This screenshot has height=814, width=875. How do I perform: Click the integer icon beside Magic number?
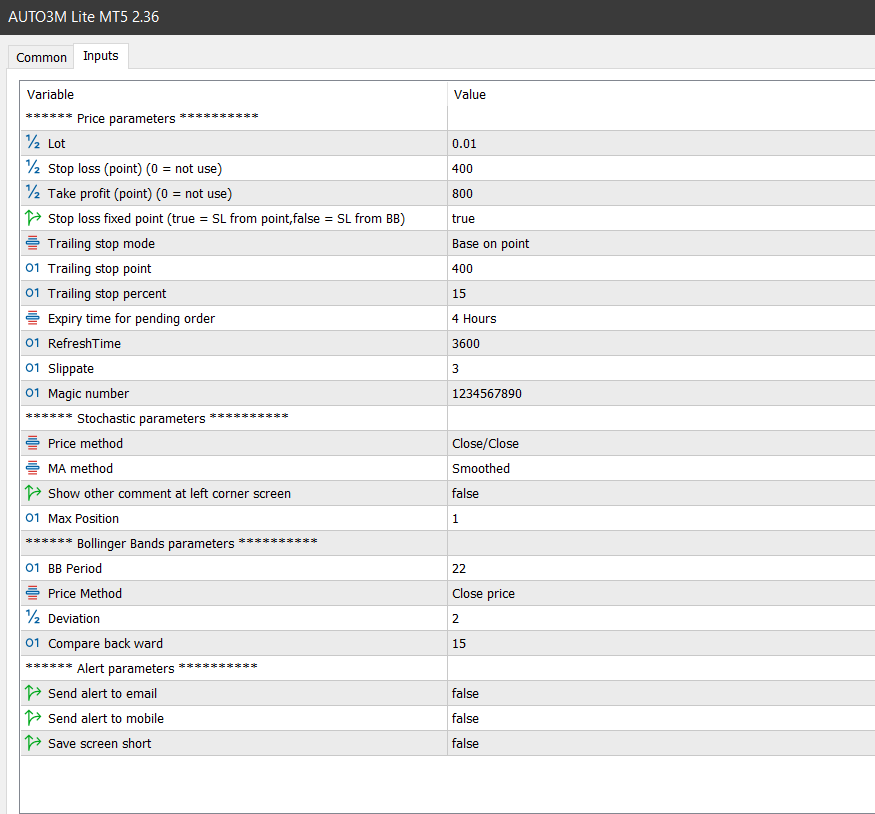32,393
